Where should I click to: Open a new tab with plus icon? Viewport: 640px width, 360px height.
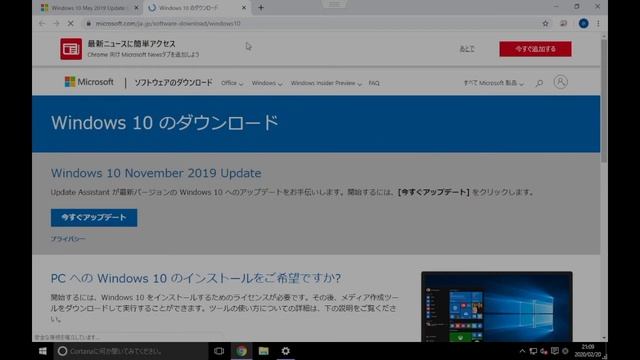[x=261, y=7]
